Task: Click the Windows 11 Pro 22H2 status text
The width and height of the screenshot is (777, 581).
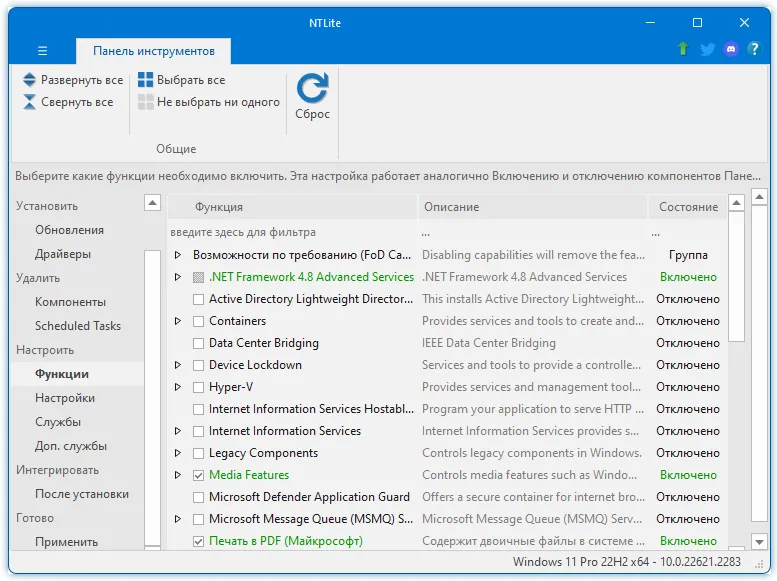Action: [x=626, y=562]
